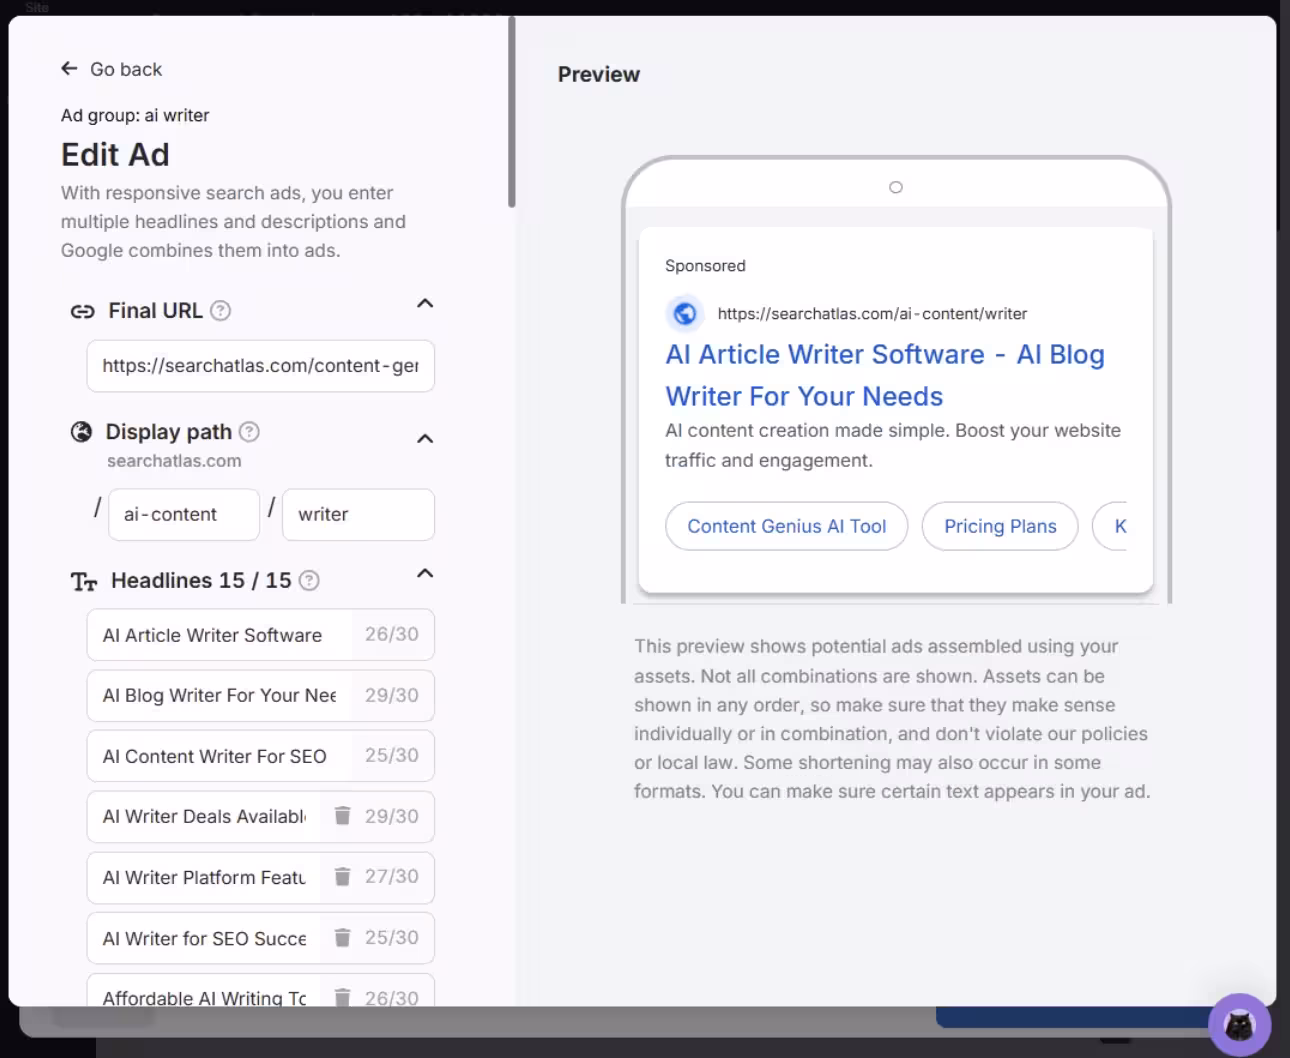Screen dimensions: 1290x1058
Task: Collapse the Headlines section
Action: [x=425, y=574]
